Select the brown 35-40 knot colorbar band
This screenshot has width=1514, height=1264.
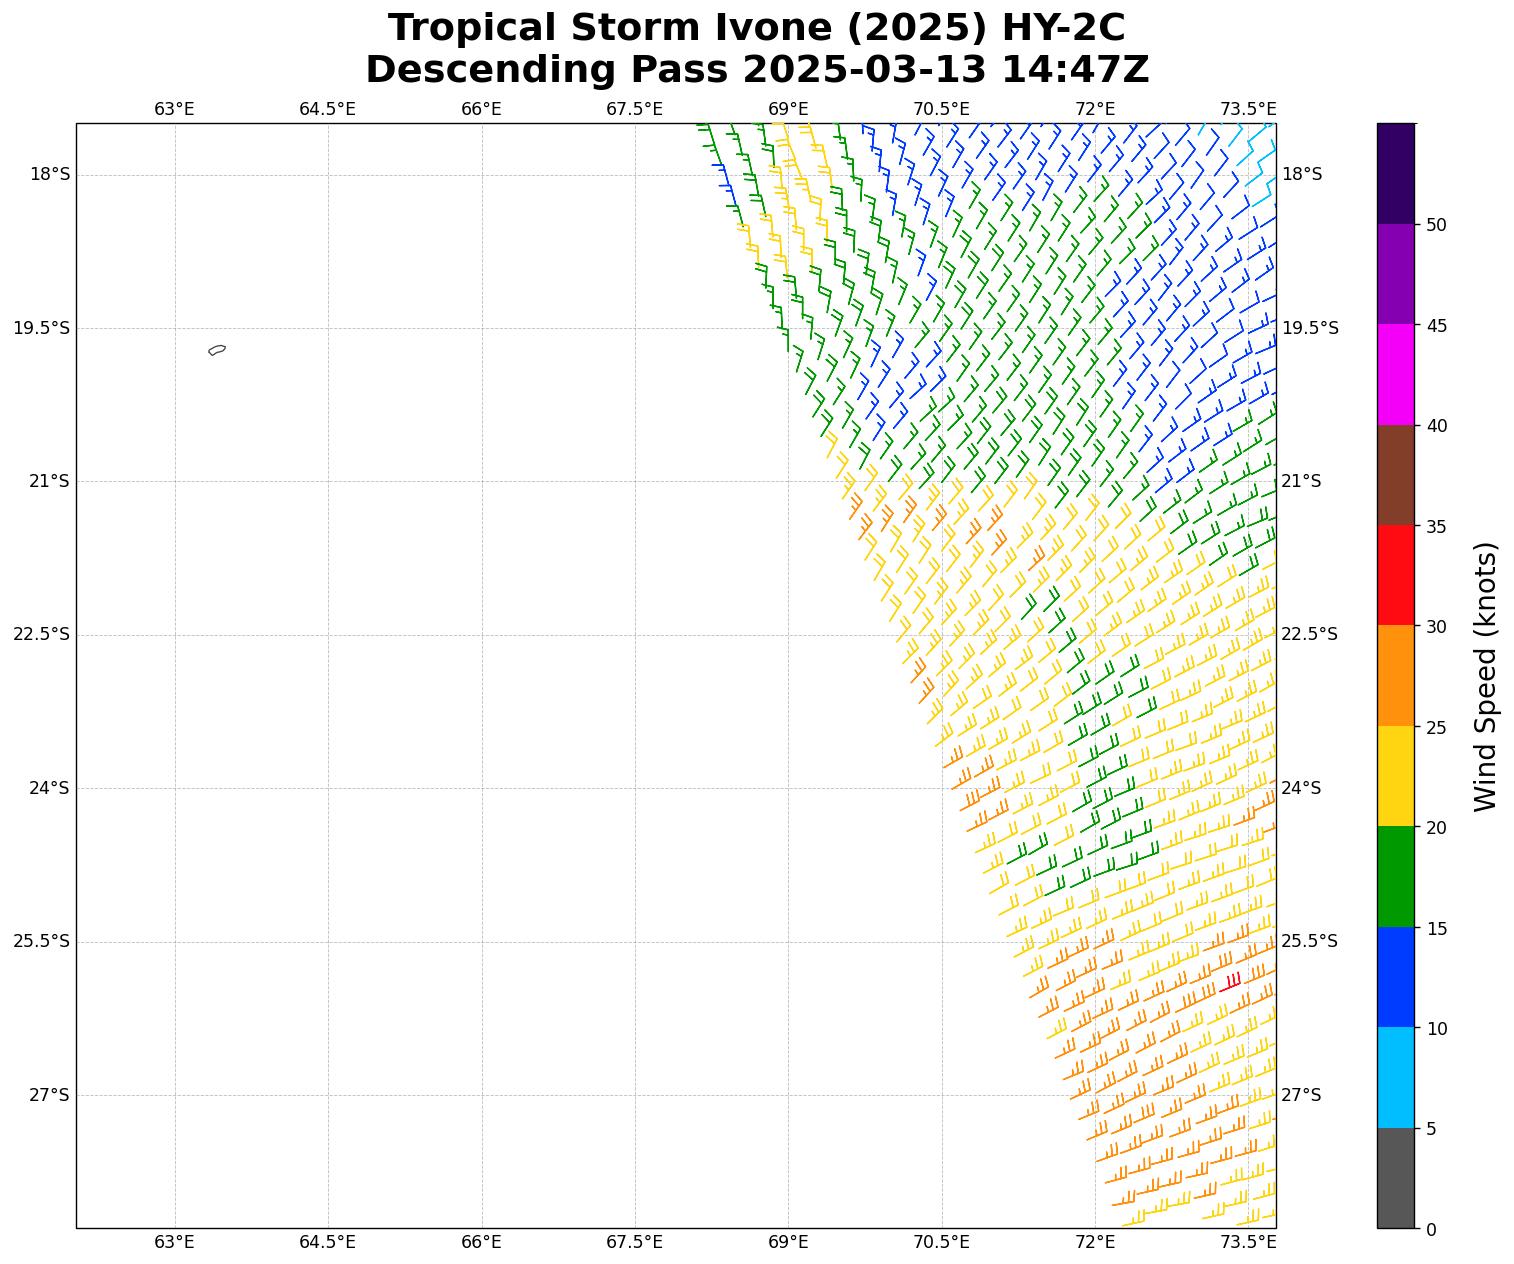pos(1395,475)
